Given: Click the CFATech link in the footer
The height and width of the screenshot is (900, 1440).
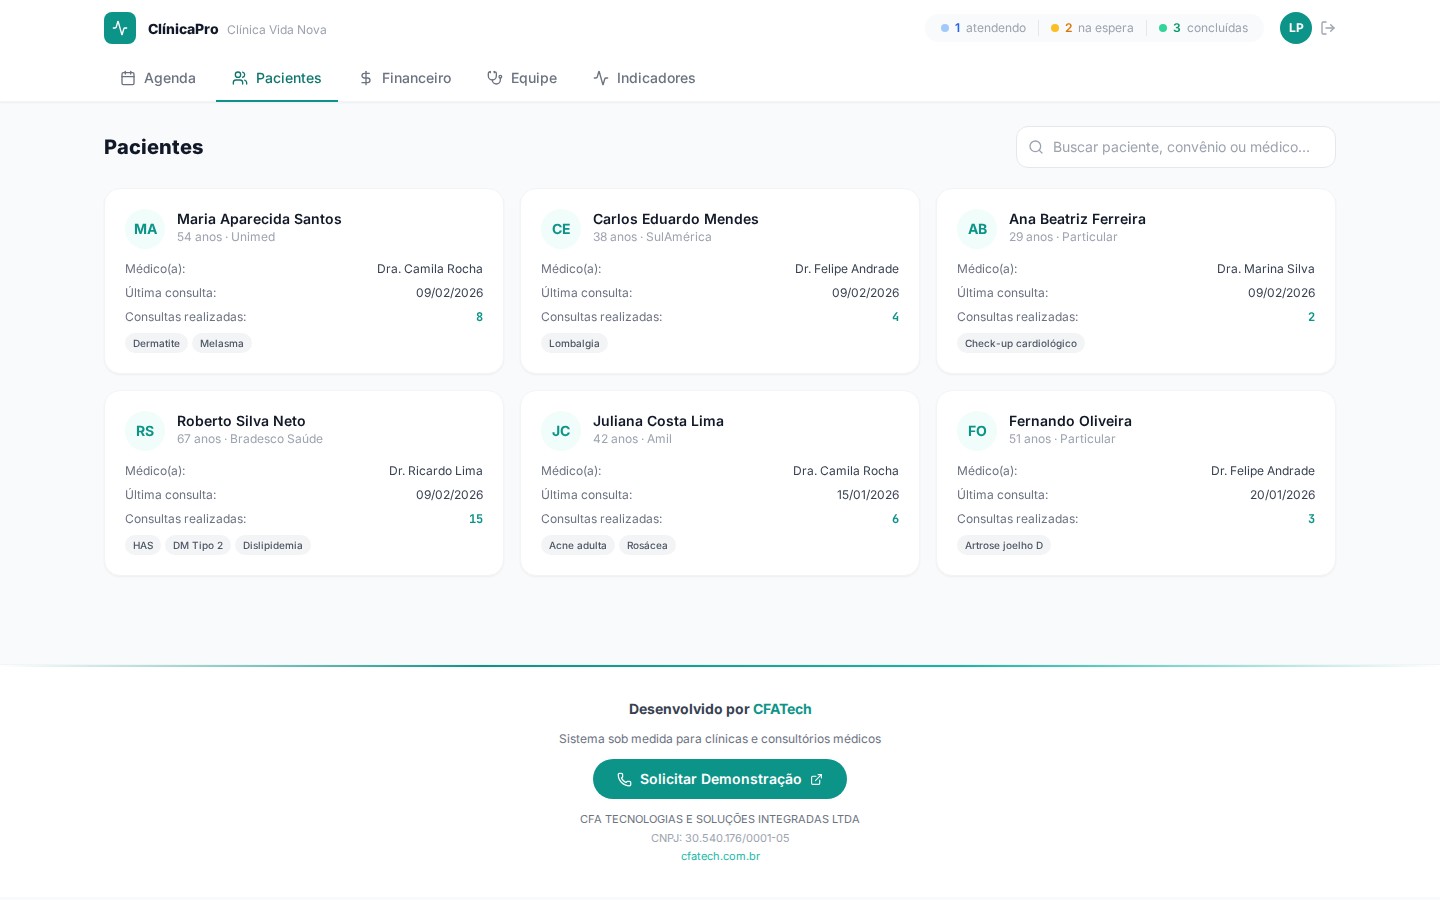Looking at the screenshot, I should point(782,709).
